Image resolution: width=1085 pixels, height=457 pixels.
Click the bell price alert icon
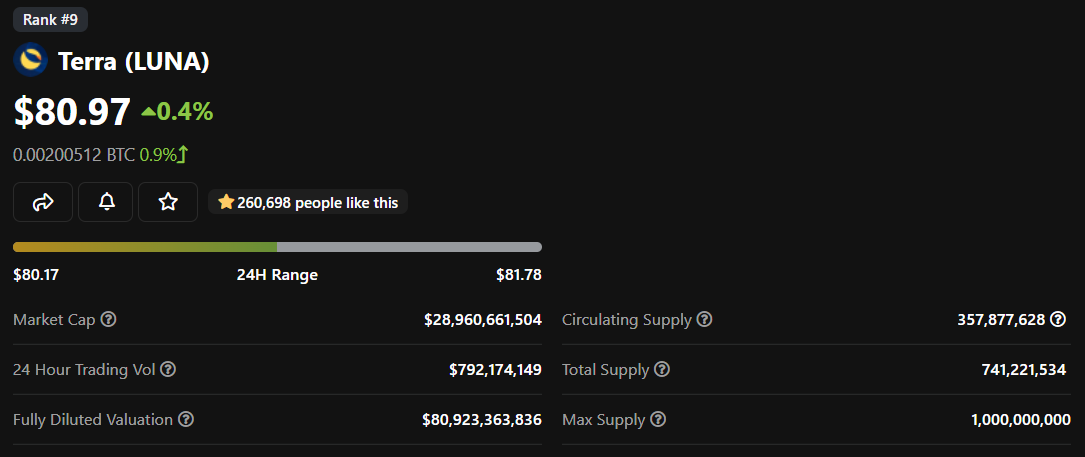[105, 202]
